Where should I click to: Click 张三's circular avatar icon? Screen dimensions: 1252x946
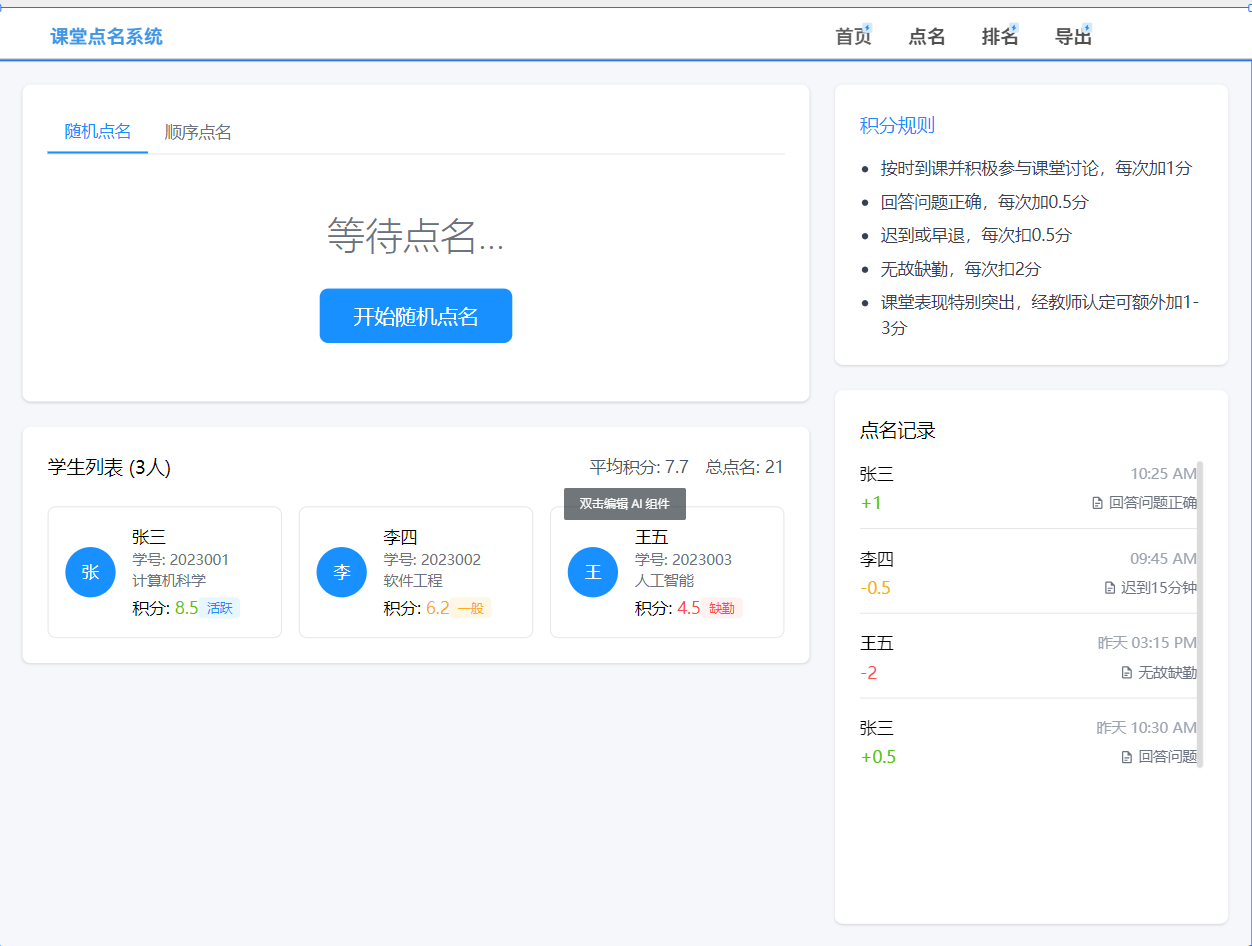90,572
